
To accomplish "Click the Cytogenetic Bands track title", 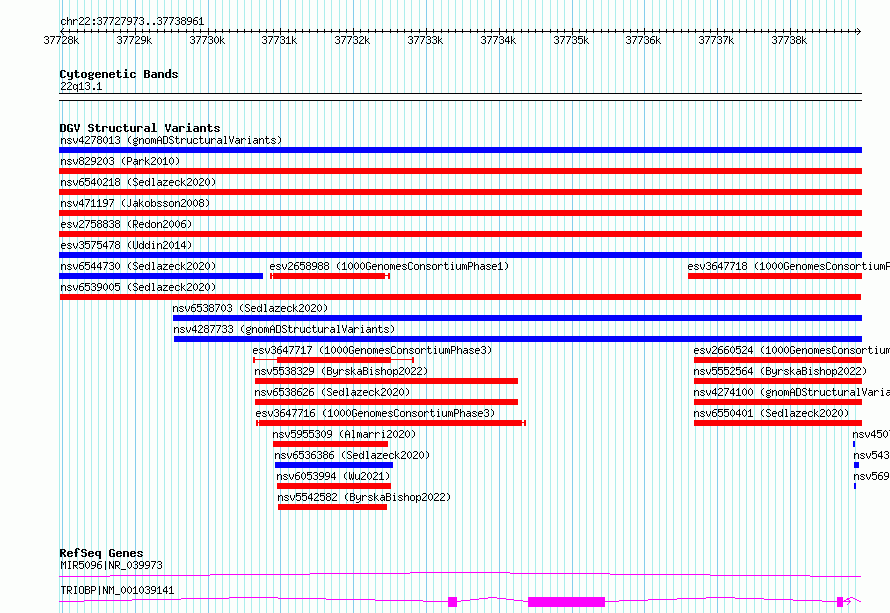I will click(119, 74).
